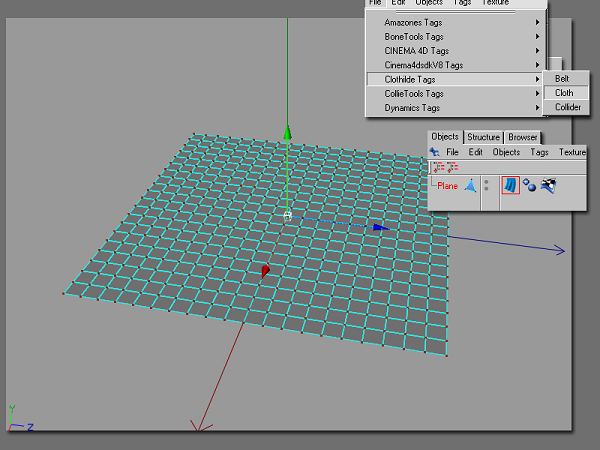Screen dimensions: 600x450
Task: Click the Plane polygon object triangle icon
Action: coord(470,186)
